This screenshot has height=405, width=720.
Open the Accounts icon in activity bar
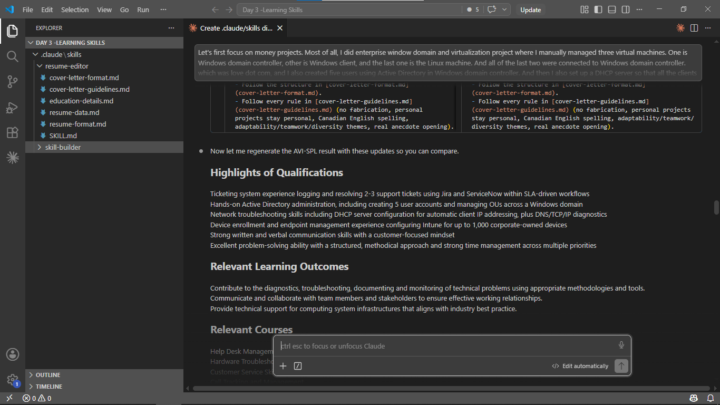coord(12,354)
